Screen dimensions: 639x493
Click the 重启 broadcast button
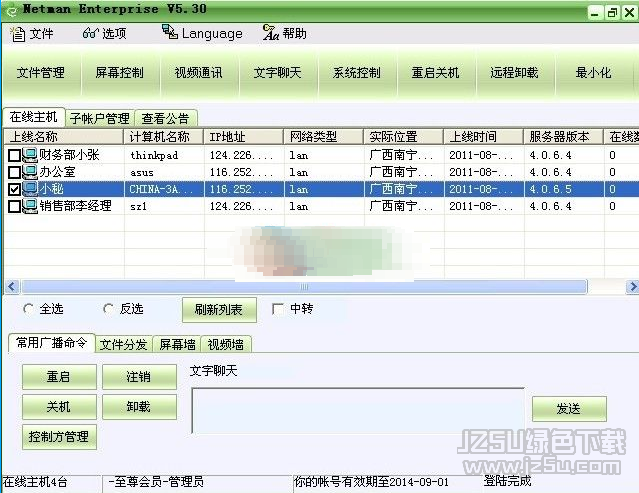pyautogui.click(x=59, y=377)
